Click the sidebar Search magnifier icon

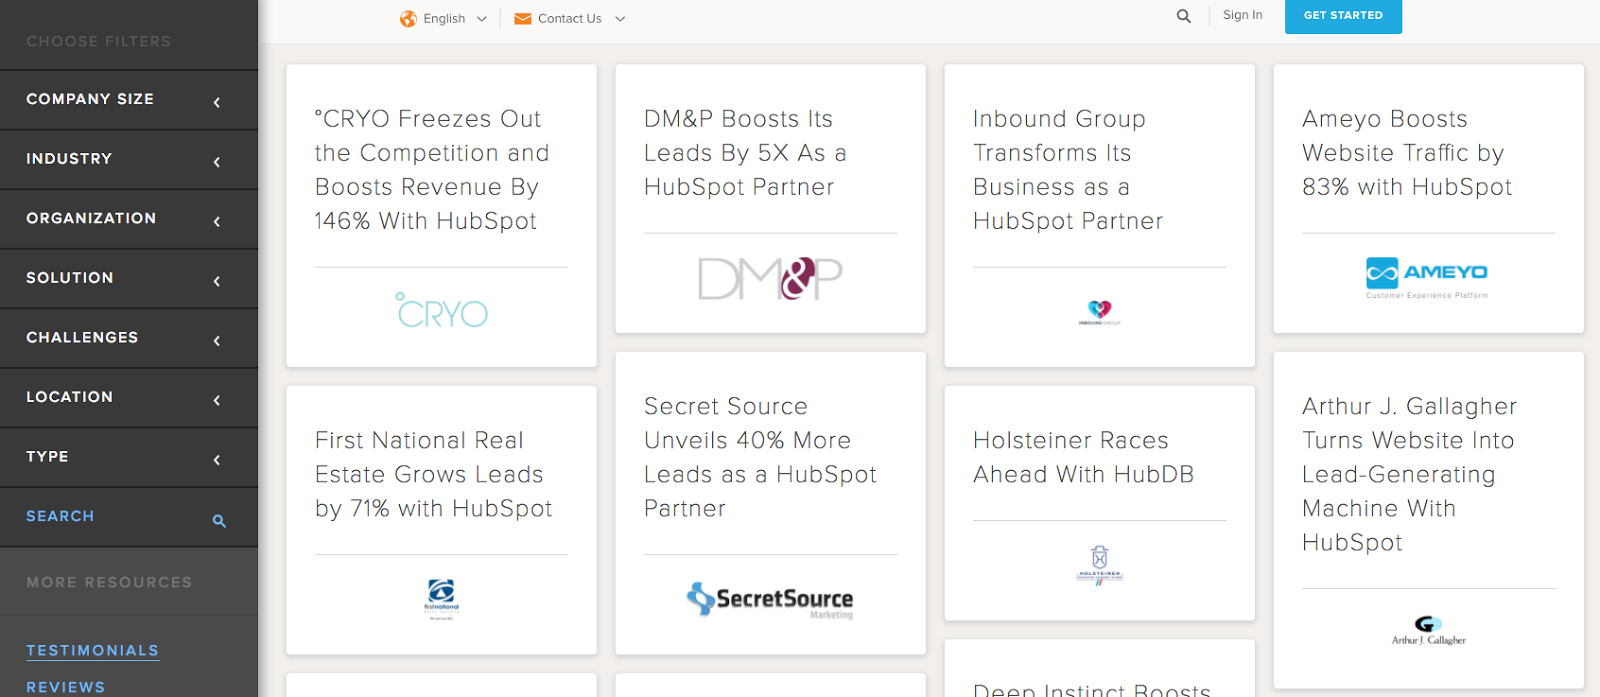(219, 521)
